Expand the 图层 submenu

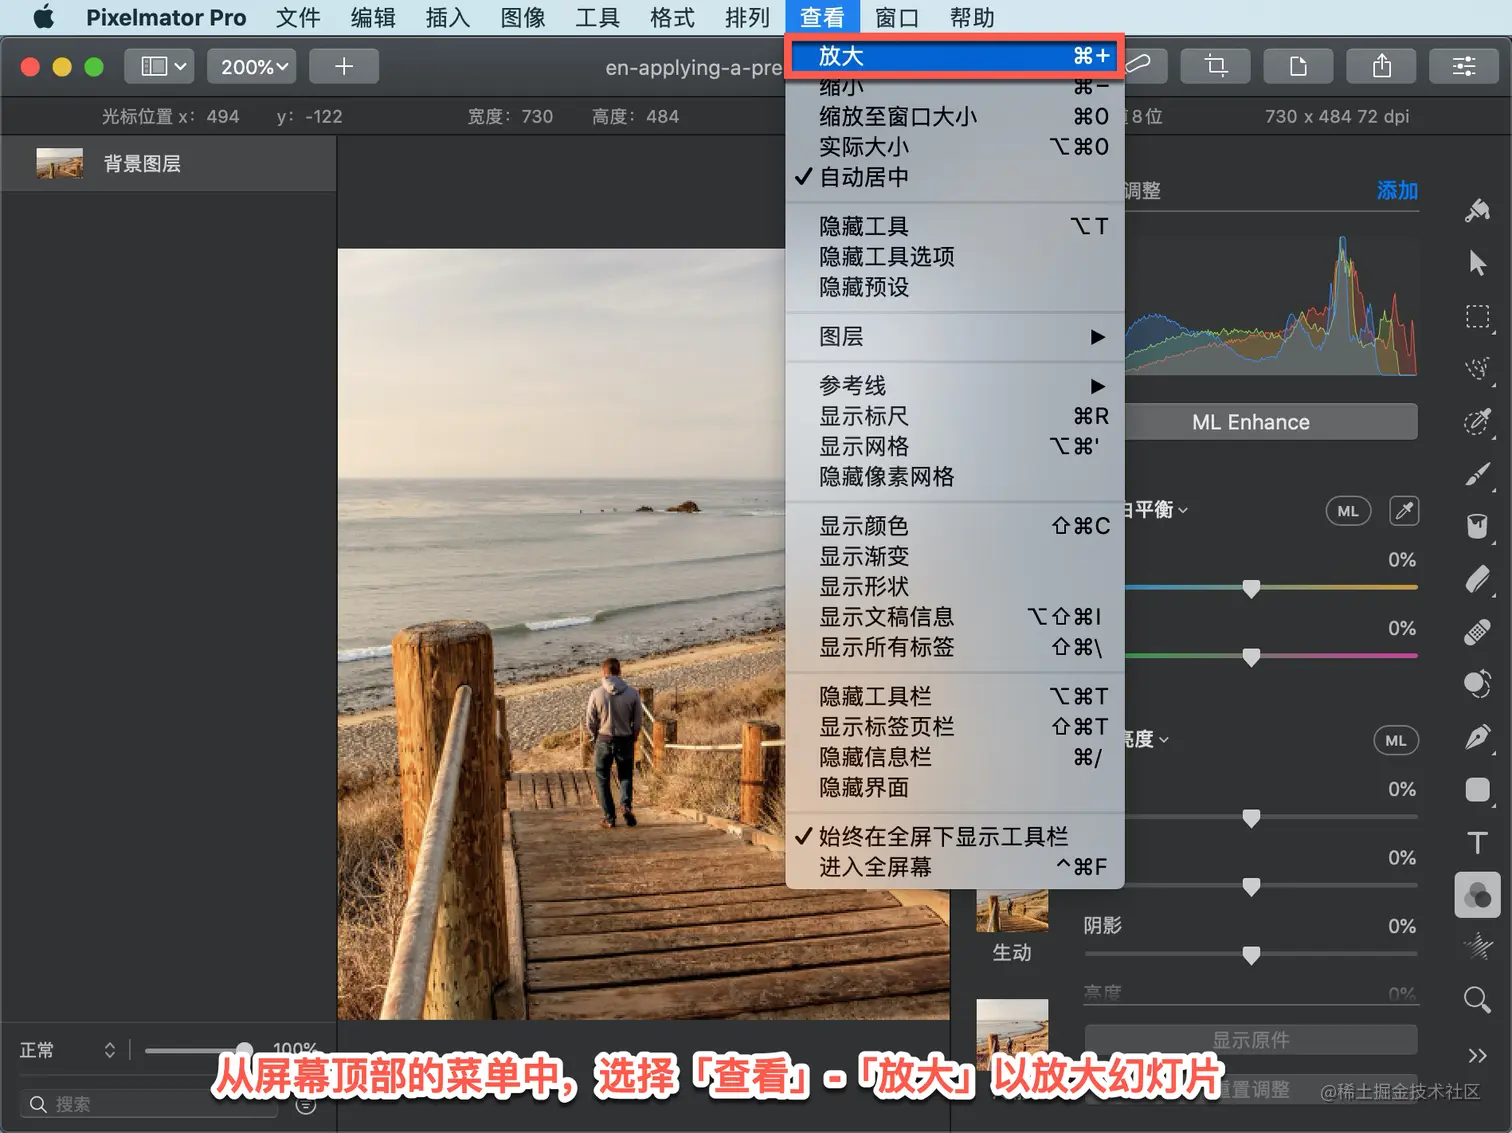point(955,337)
